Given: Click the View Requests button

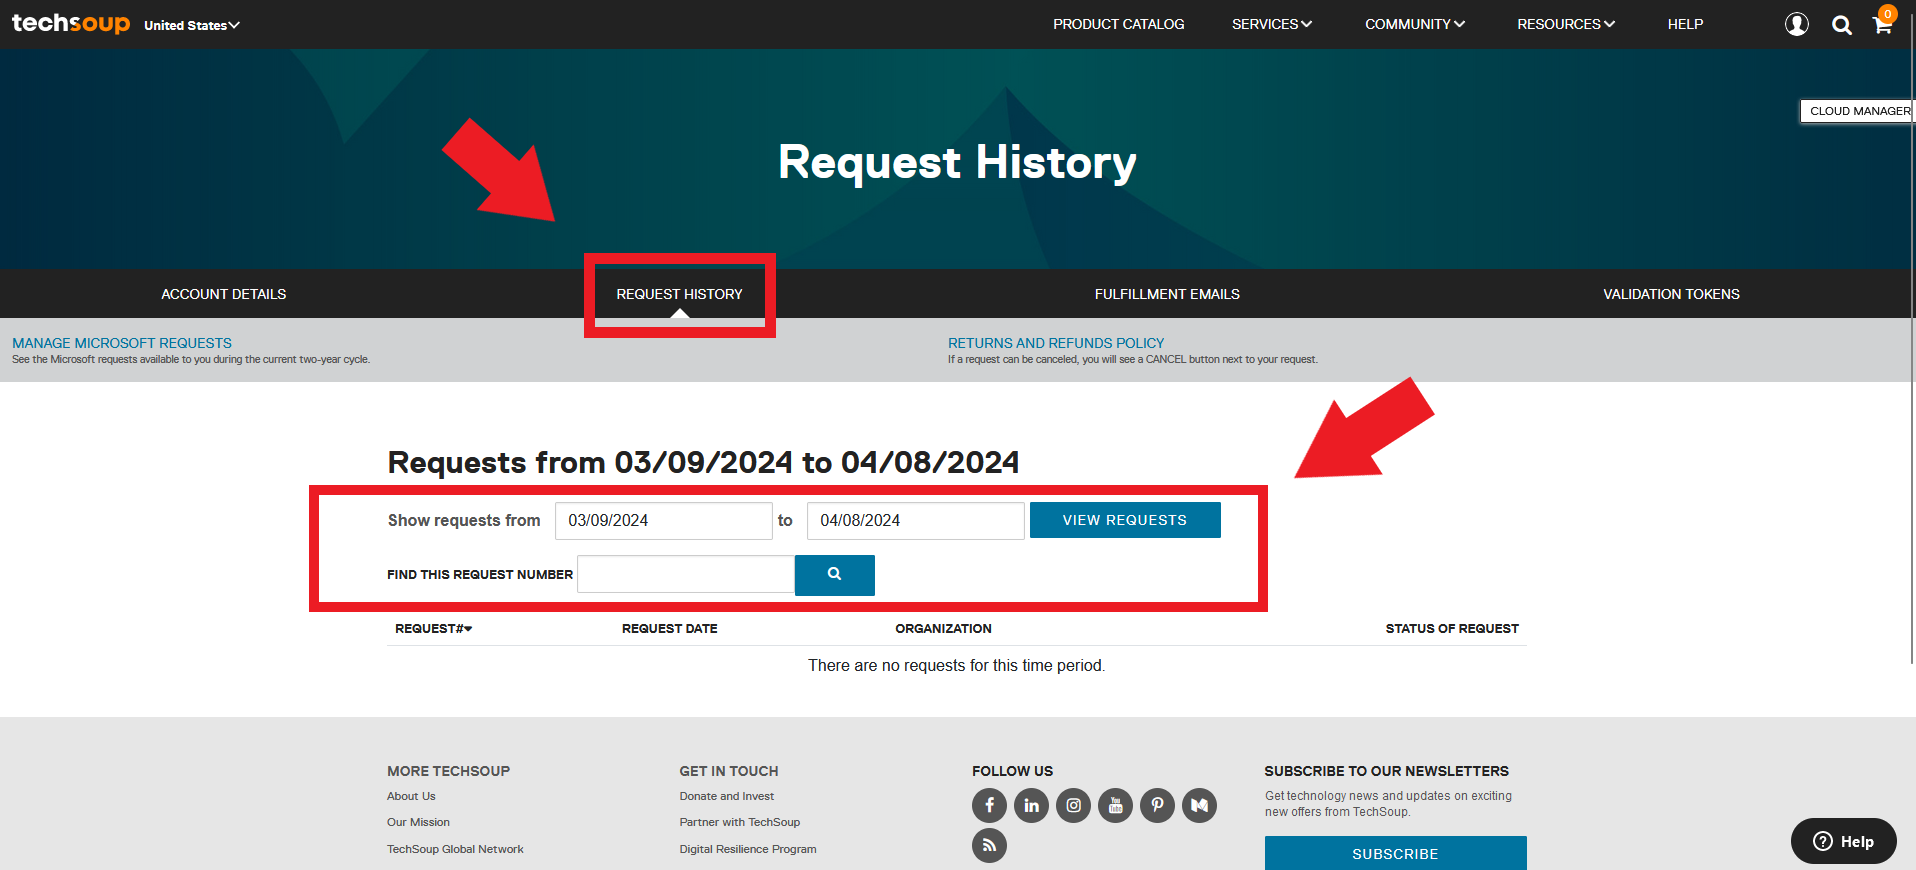Looking at the screenshot, I should [x=1125, y=520].
